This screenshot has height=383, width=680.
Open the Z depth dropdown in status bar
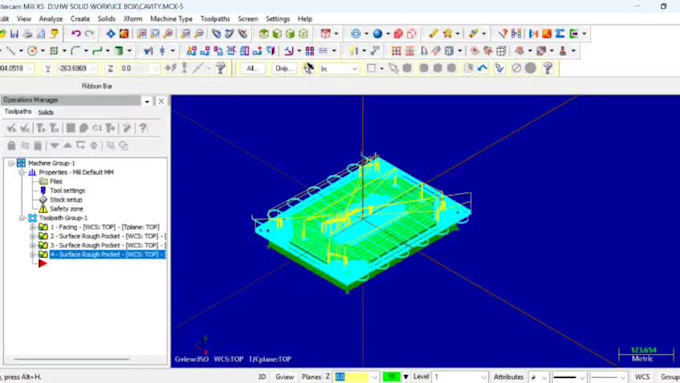pyautogui.click(x=375, y=377)
